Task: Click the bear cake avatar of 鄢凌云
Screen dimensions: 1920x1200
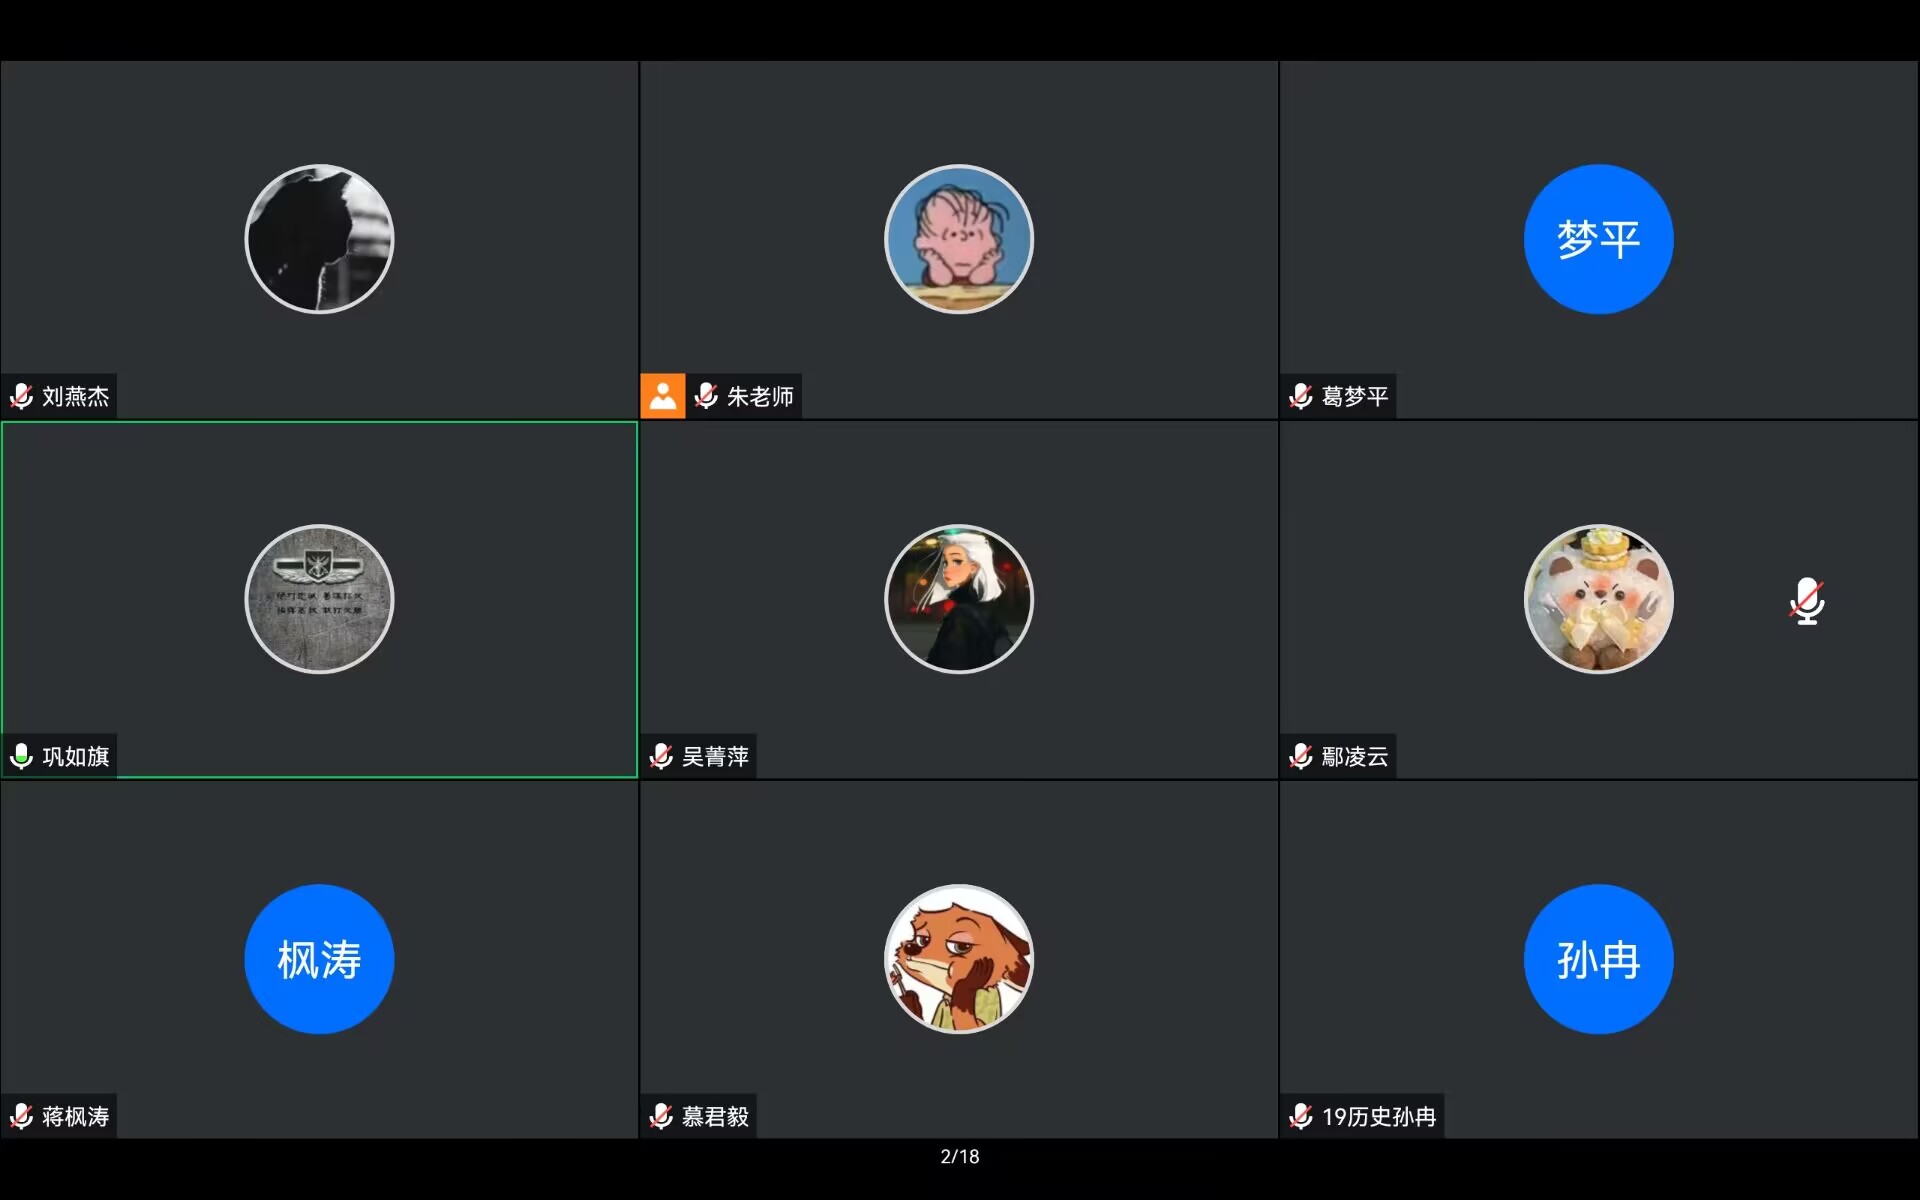Action: (1598, 599)
